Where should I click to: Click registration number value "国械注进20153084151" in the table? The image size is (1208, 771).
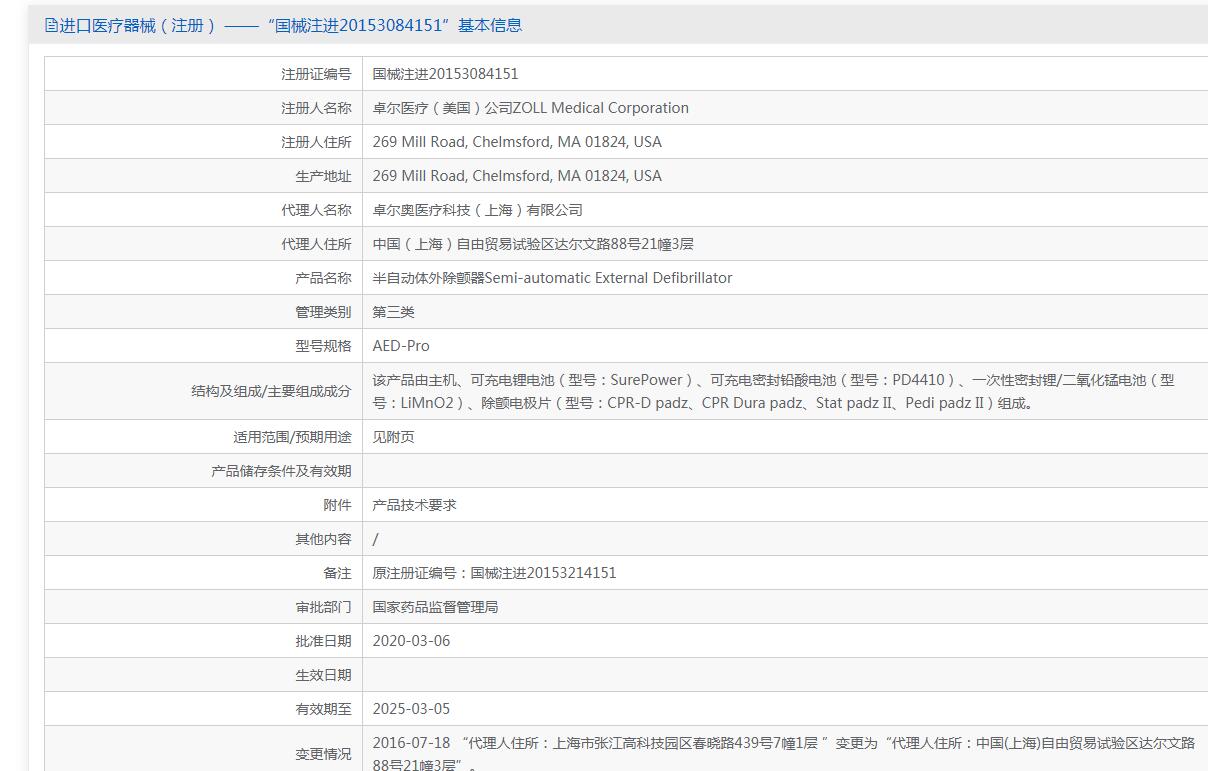click(445, 74)
